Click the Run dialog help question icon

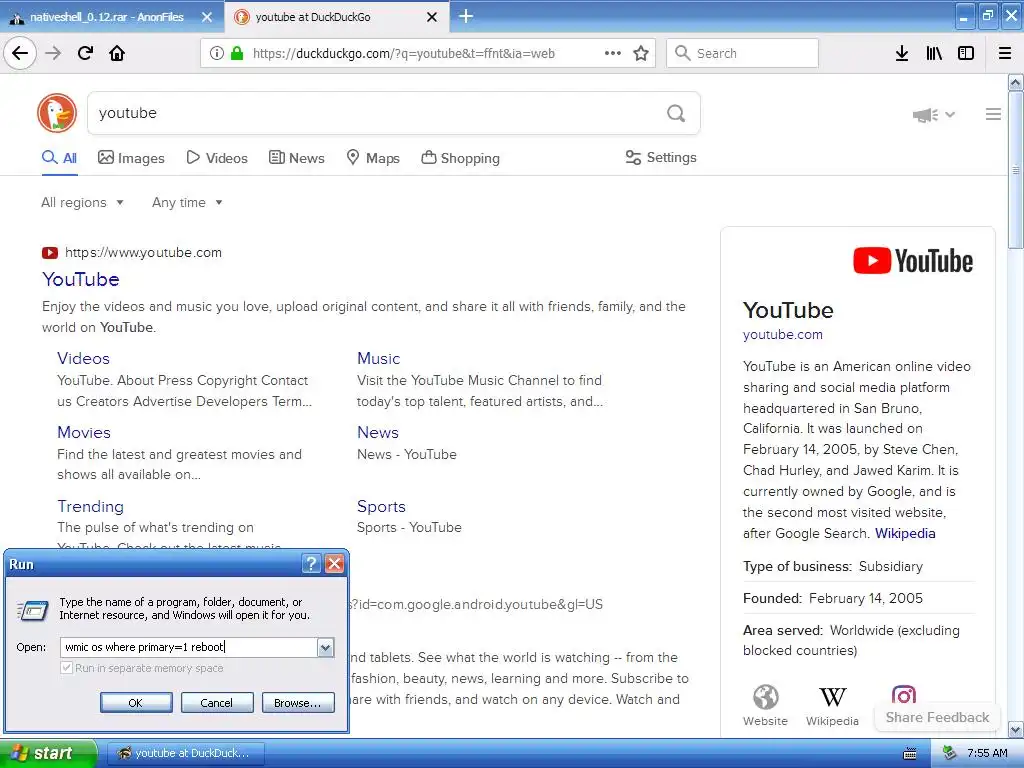coord(312,564)
